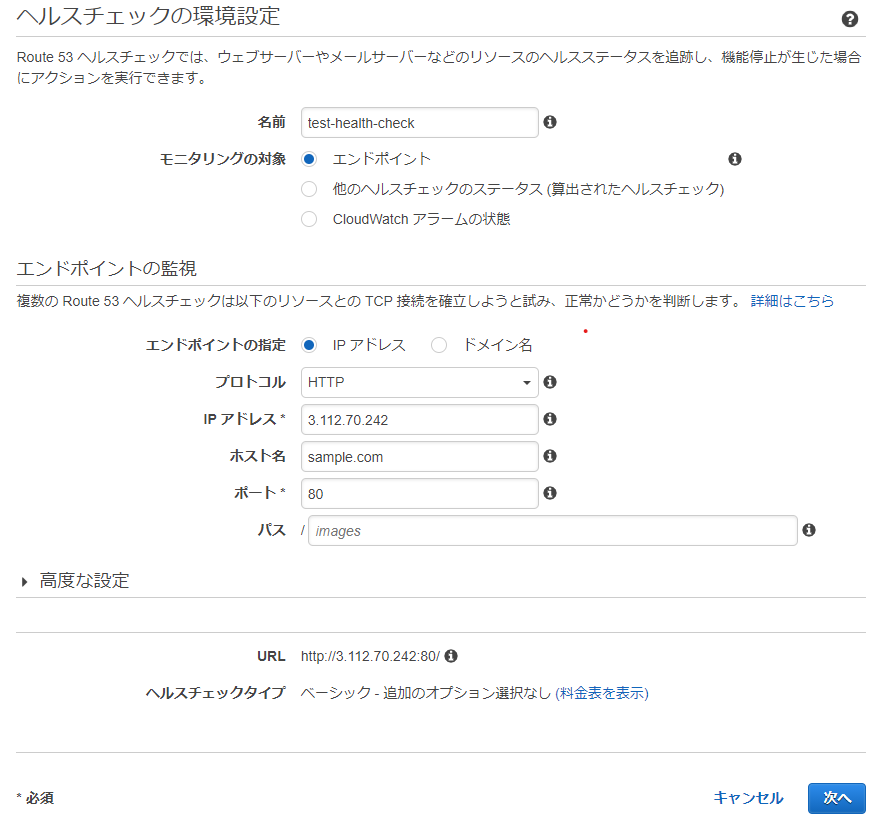Select ドメイン名 endpoint radio button
The height and width of the screenshot is (830, 892).
click(x=439, y=345)
